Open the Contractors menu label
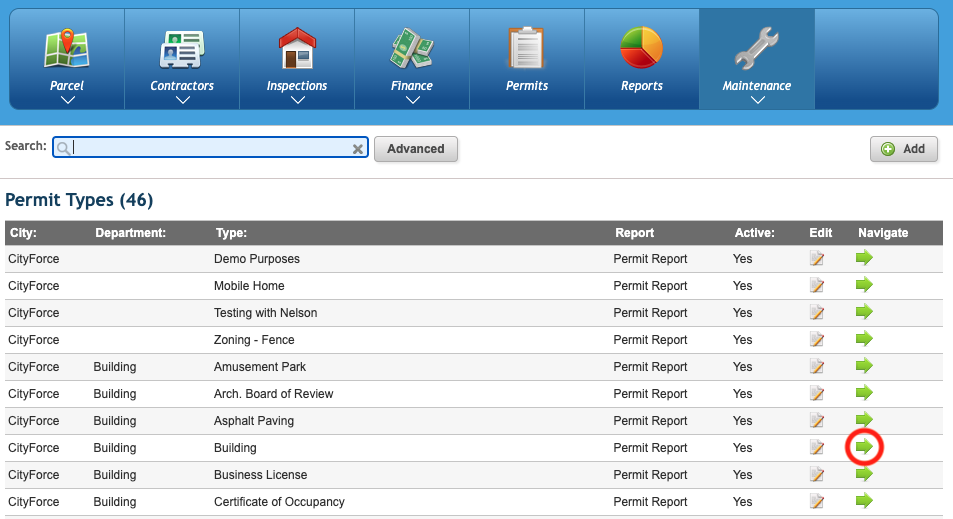The height and width of the screenshot is (519, 953). coord(182,86)
